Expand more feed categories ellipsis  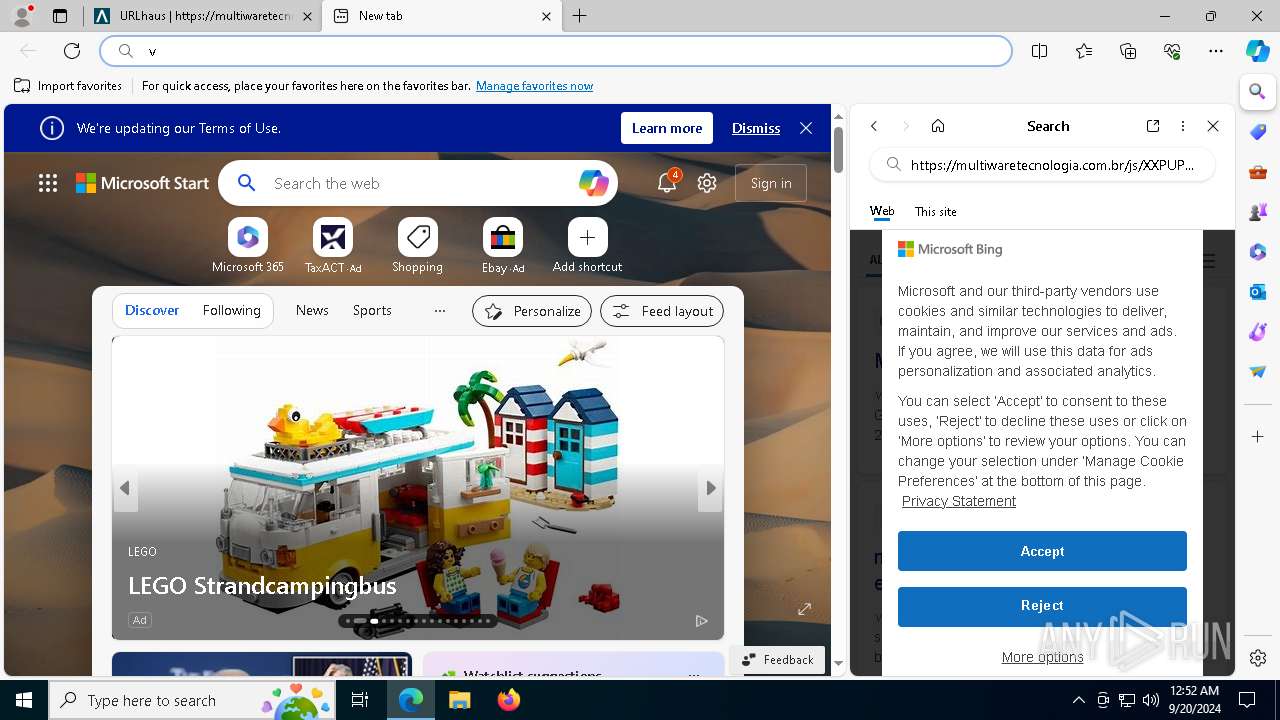click(x=439, y=310)
